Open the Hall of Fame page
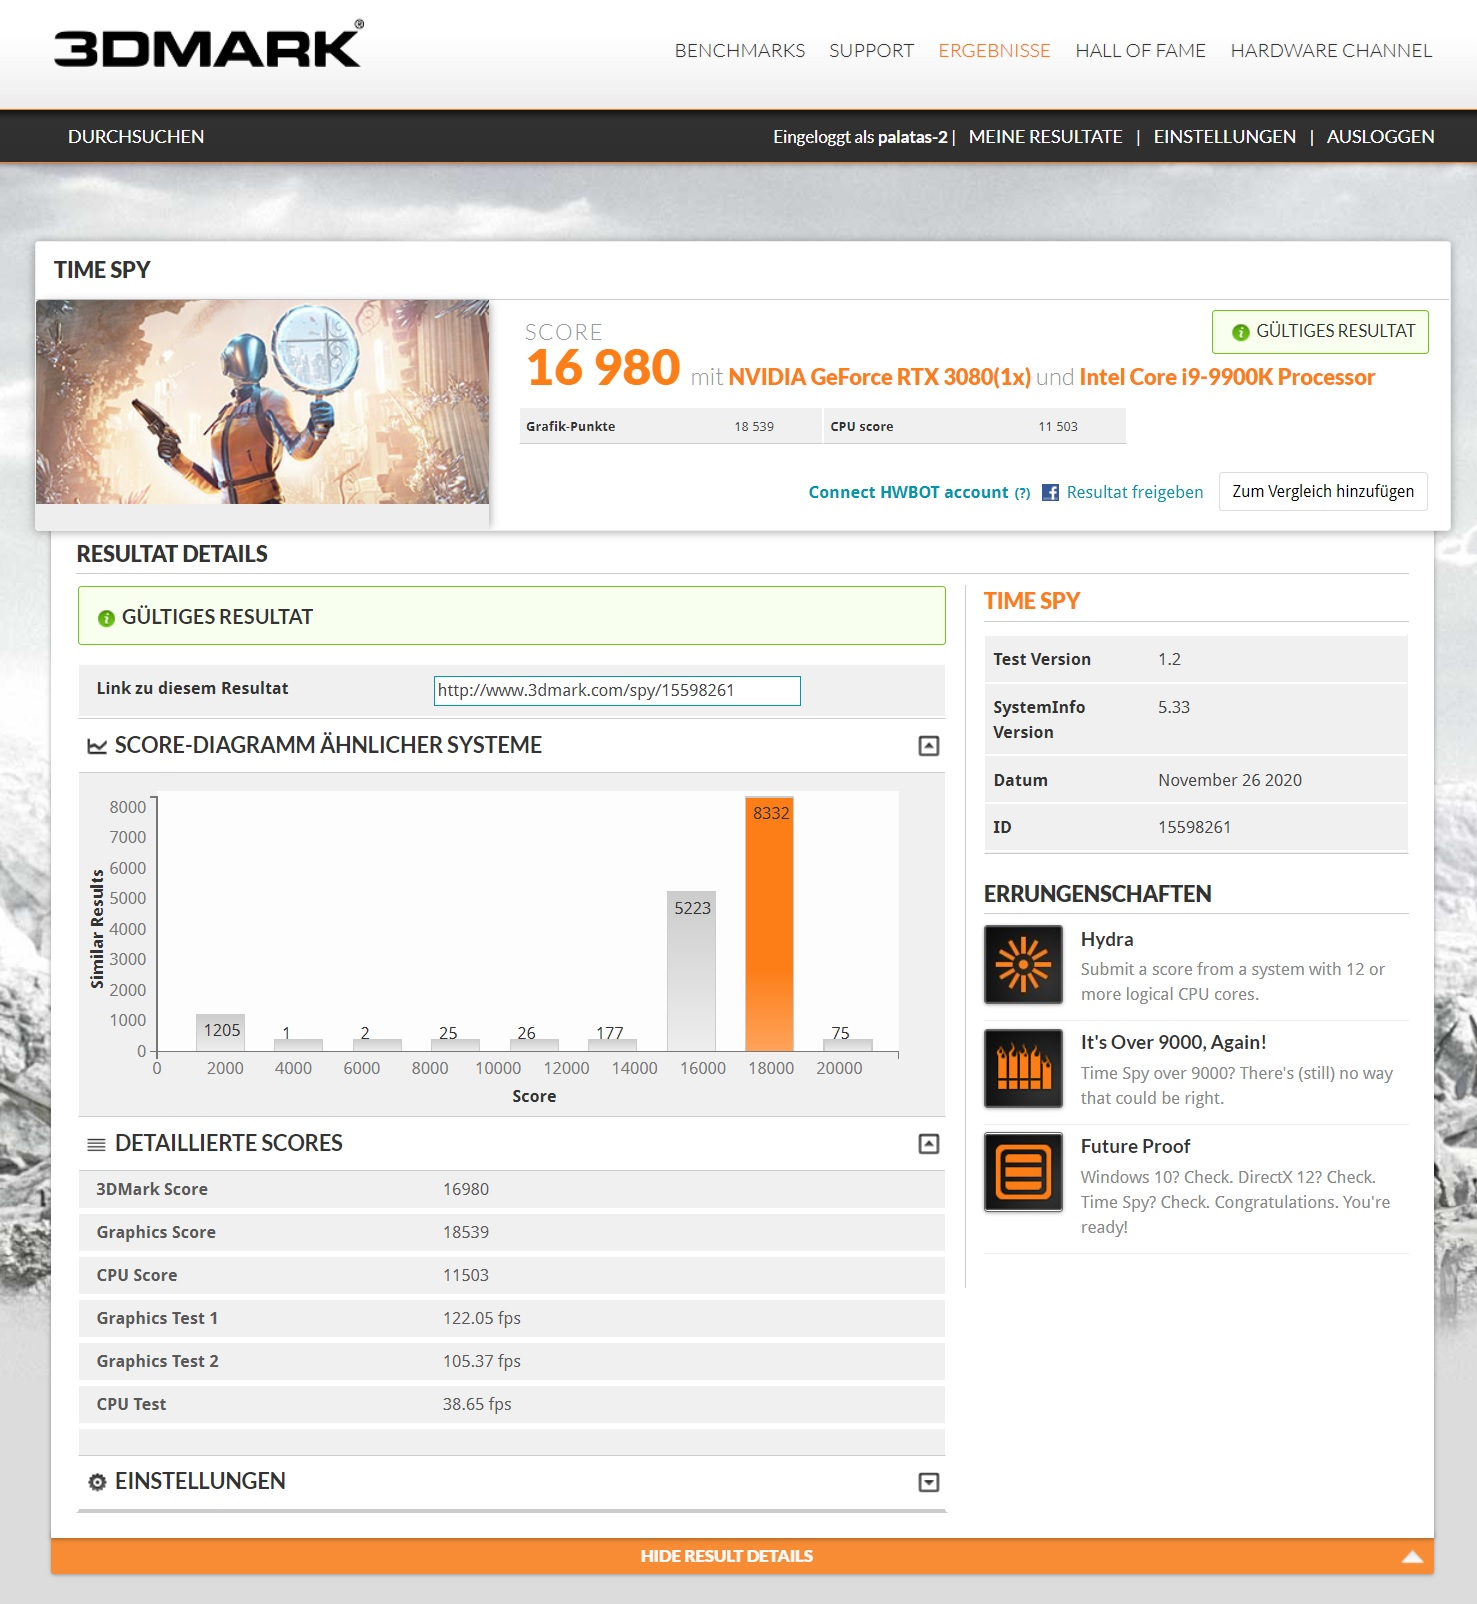Image resolution: width=1477 pixels, height=1604 pixels. pyautogui.click(x=1140, y=51)
